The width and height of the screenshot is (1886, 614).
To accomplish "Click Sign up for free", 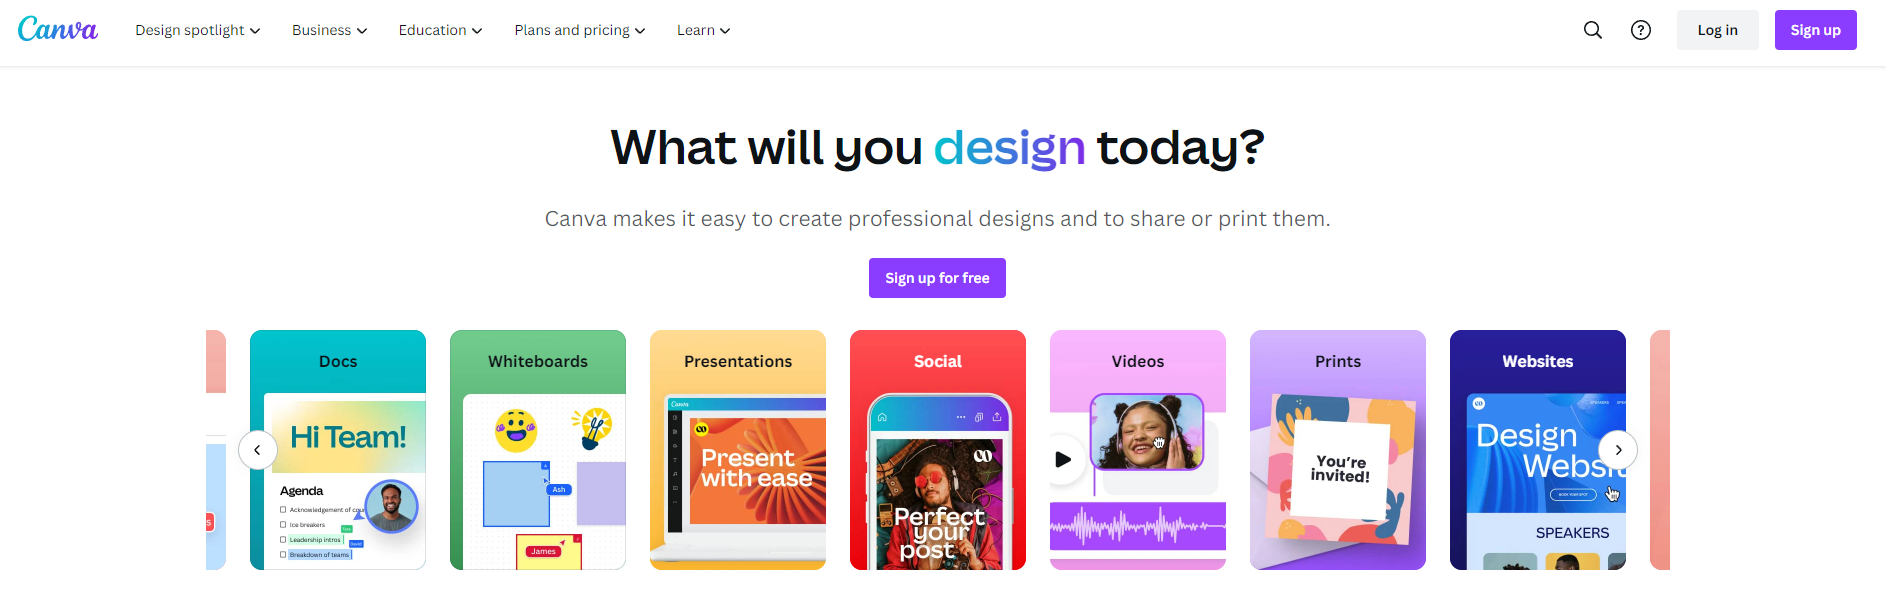I will [937, 278].
